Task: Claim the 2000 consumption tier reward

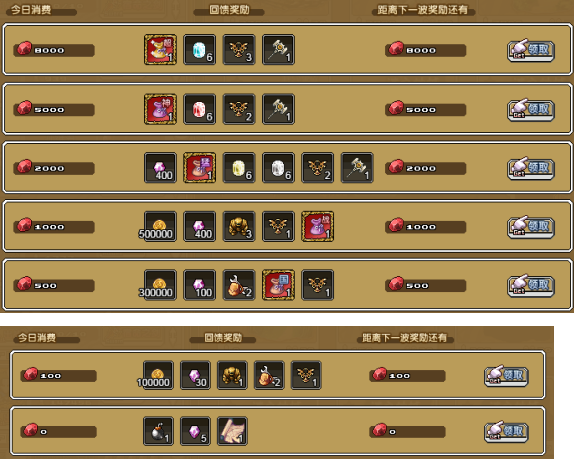Action: pyautogui.click(x=531, y=168)
